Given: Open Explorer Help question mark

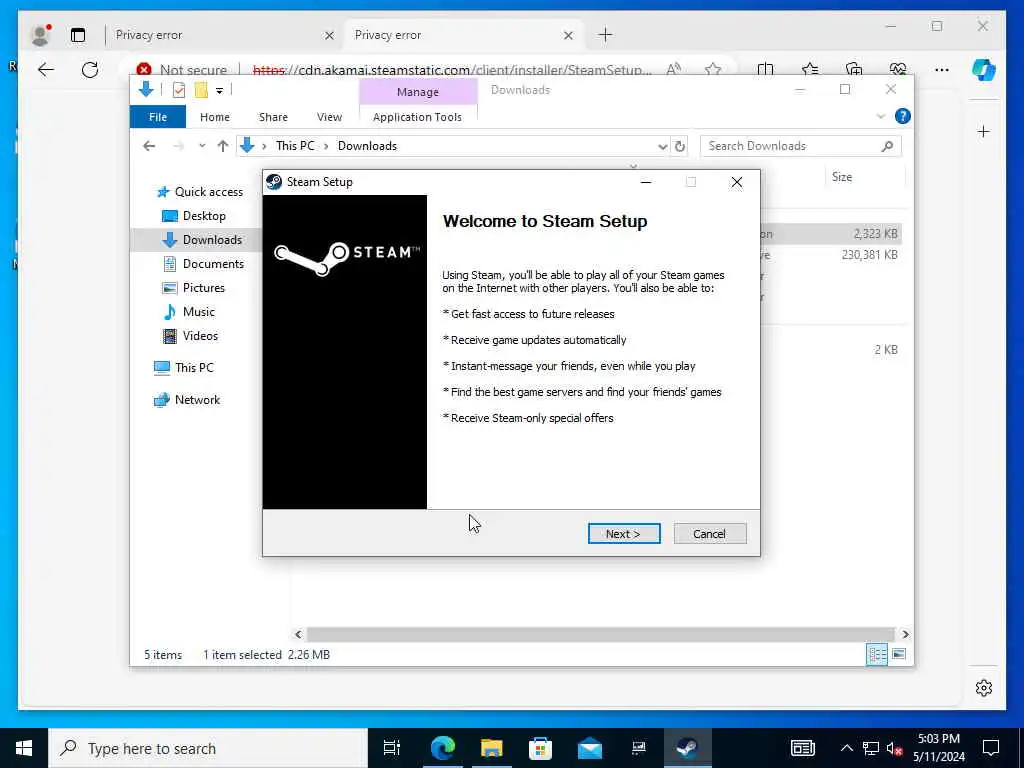Looking at the screenshot, I should coord(903,116).
